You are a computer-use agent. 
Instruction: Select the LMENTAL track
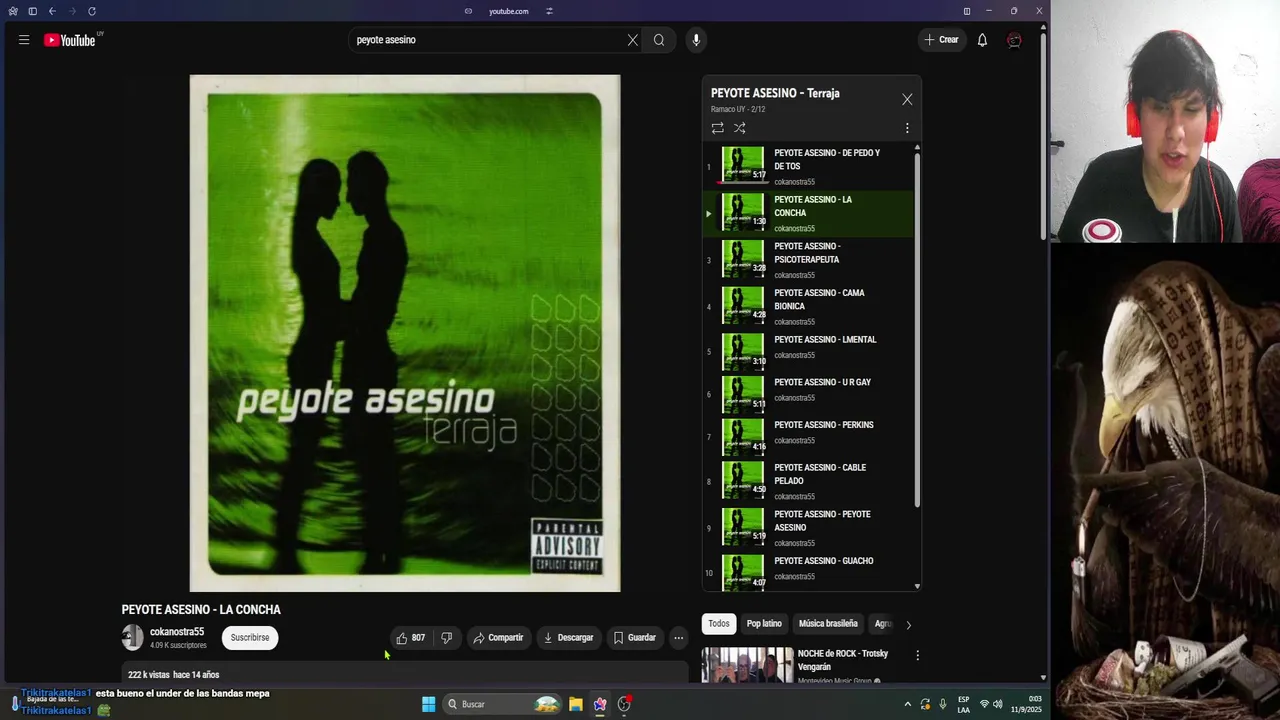tap(808, 352)
